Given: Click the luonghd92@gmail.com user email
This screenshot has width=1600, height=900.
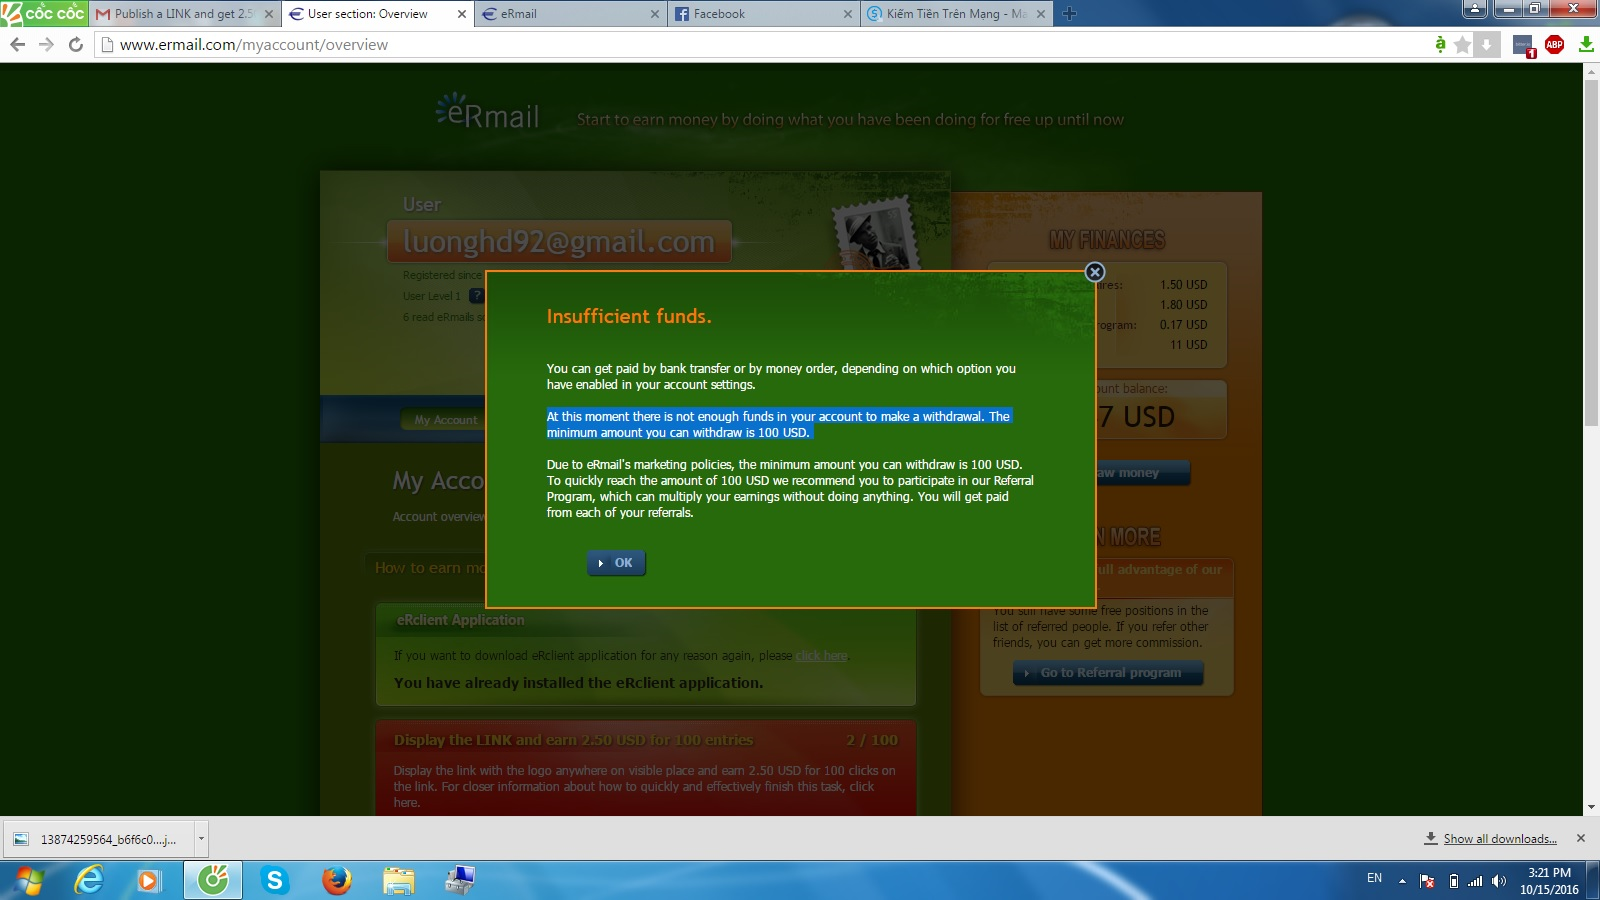Looking at the screenshot, I should pos(559,242).
